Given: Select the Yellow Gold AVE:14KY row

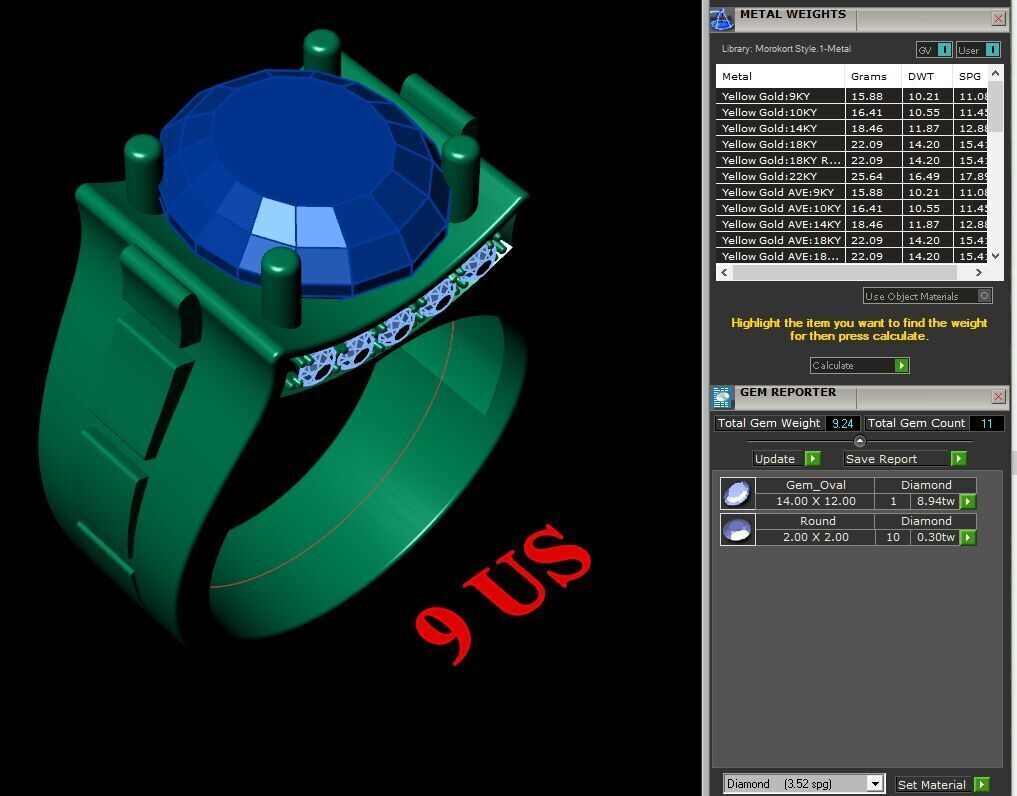Looking at the screenshot, I should [x=852, y=224].
